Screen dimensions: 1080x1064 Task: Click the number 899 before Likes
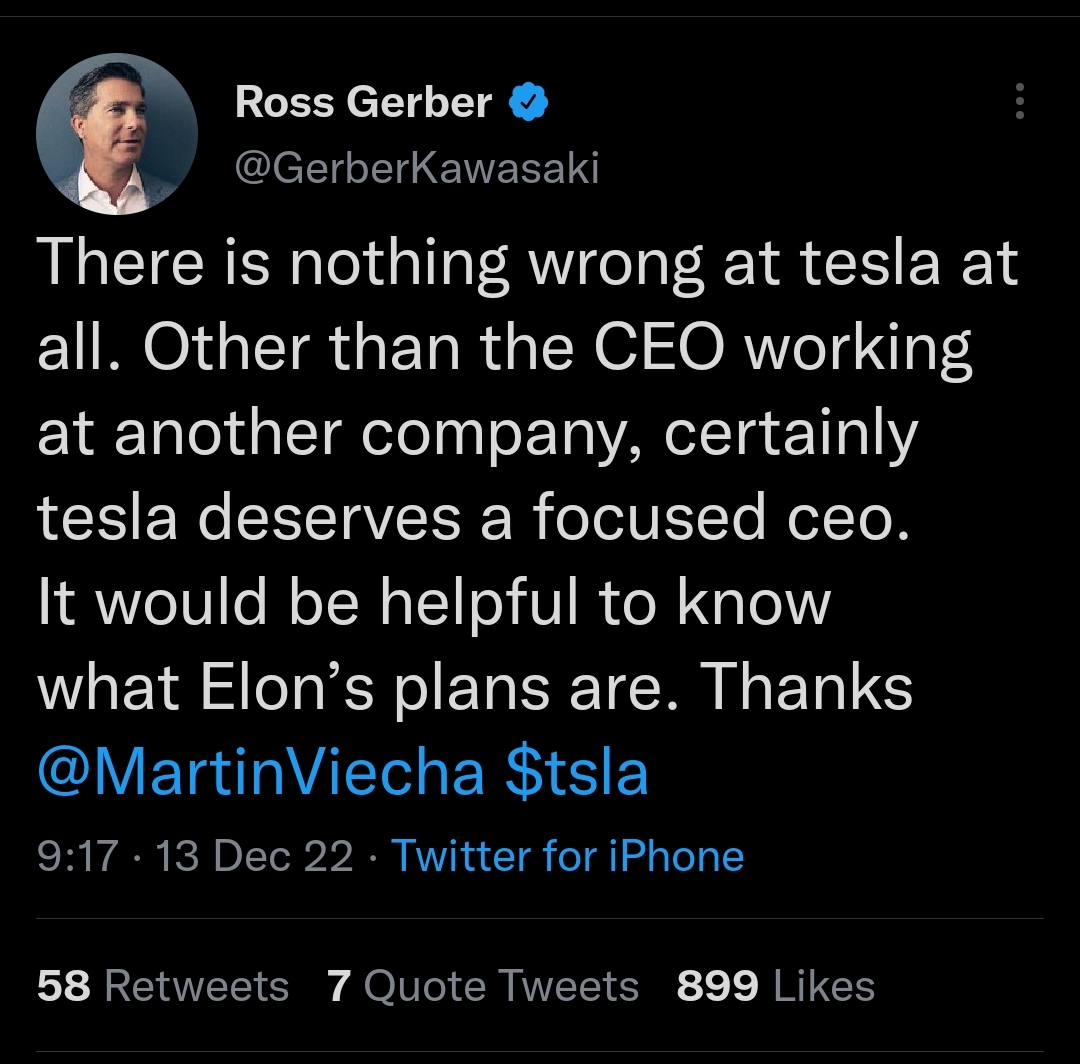click(x=716, y=987)
